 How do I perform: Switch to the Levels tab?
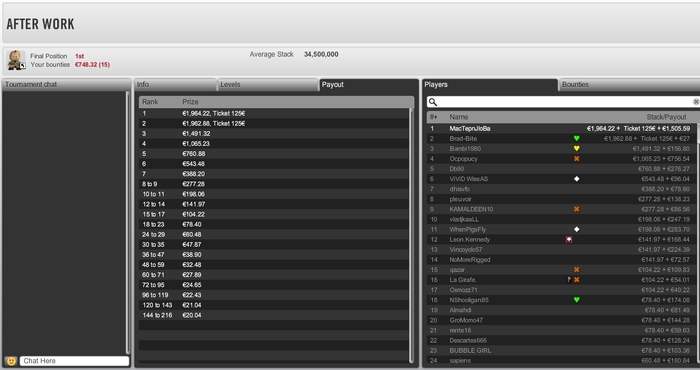(x=268, y=84)
